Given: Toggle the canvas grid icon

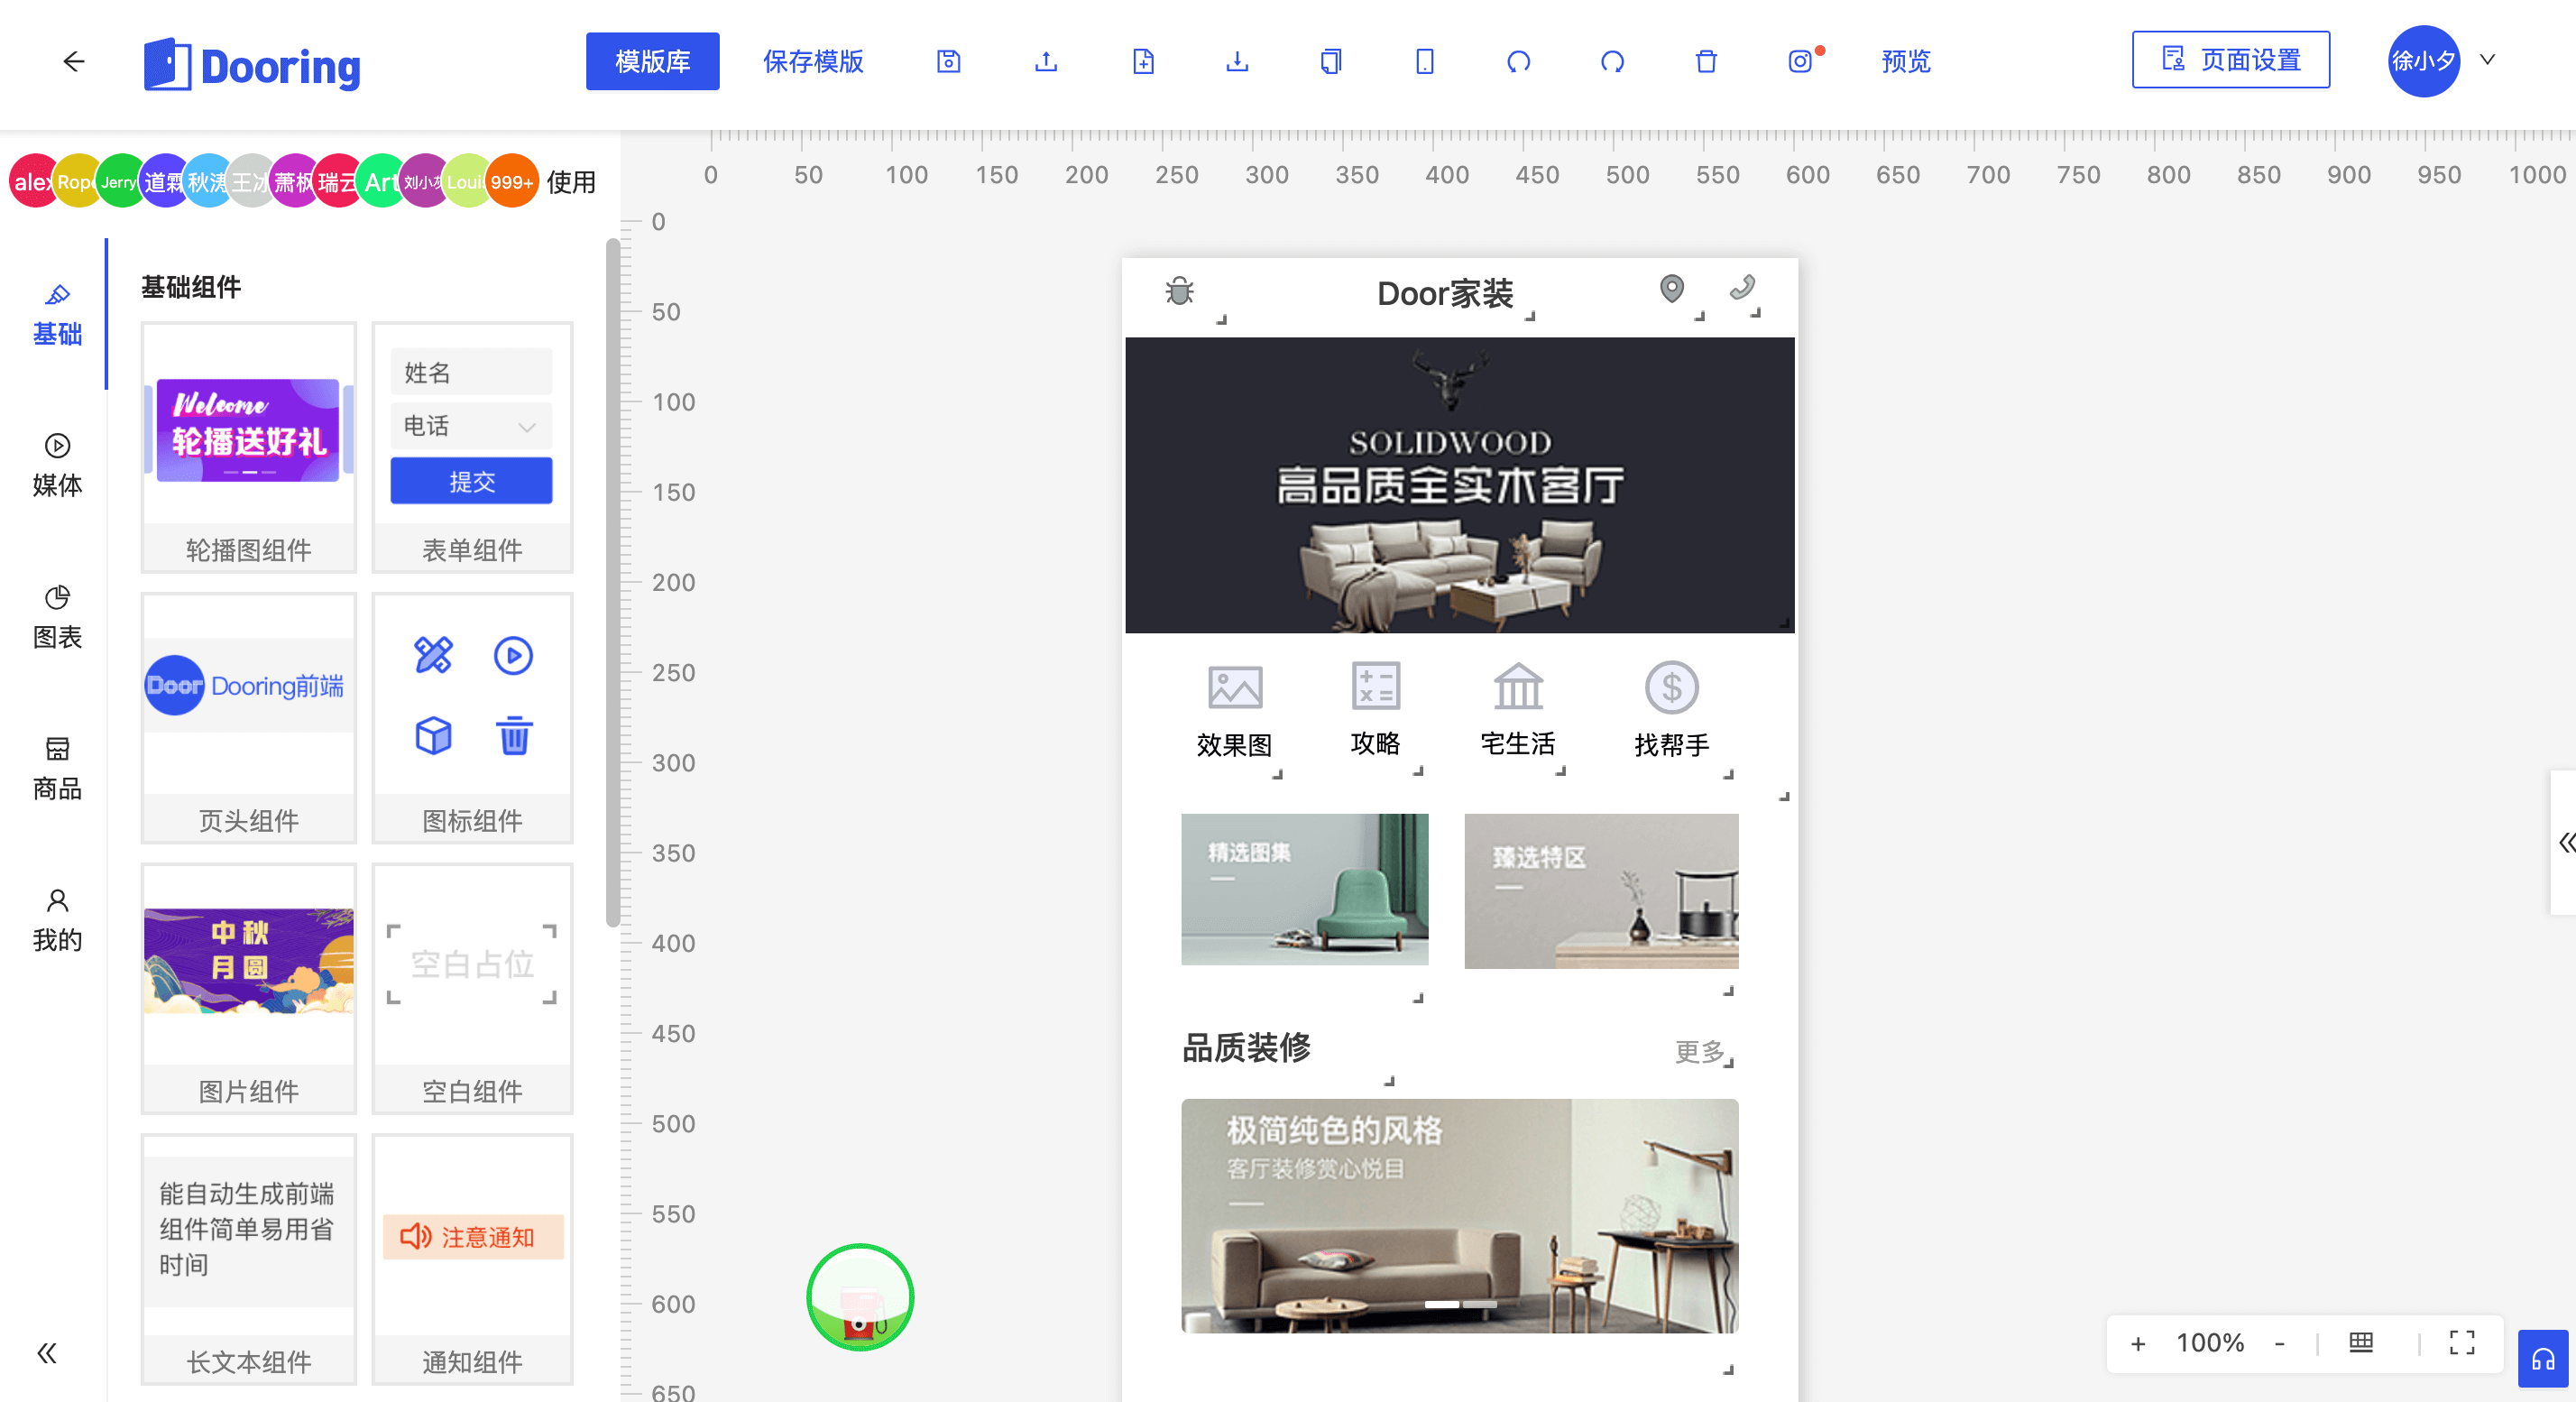Looking at the screenshot, I should click(2360, 1342).
